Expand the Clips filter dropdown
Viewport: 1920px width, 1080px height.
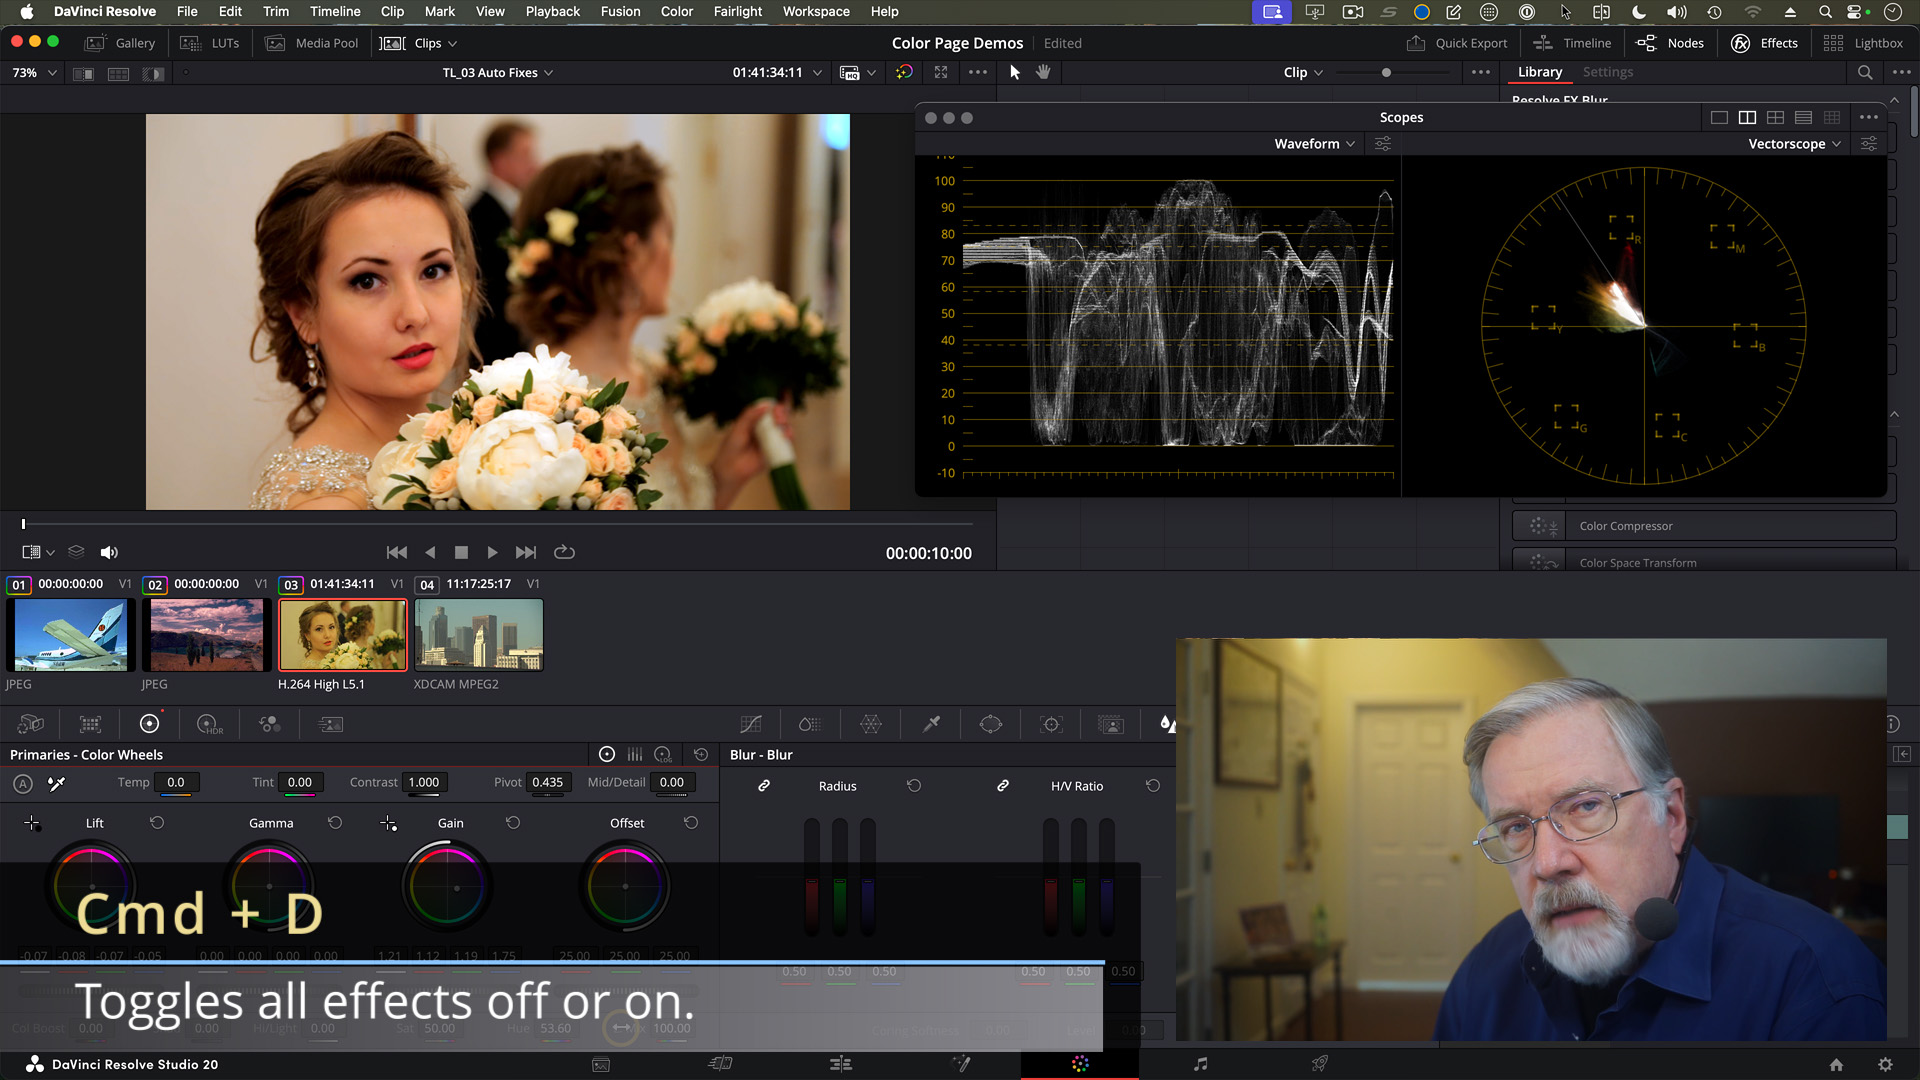(419, 43)
